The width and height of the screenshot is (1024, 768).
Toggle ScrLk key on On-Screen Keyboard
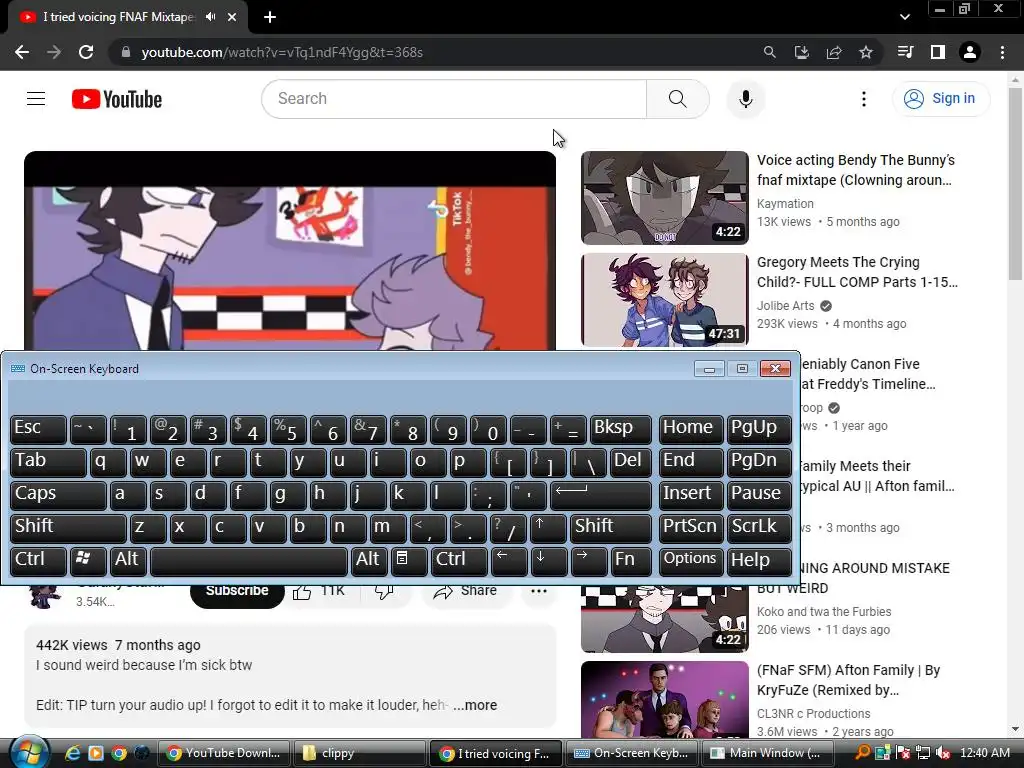[x=759, y=528]
